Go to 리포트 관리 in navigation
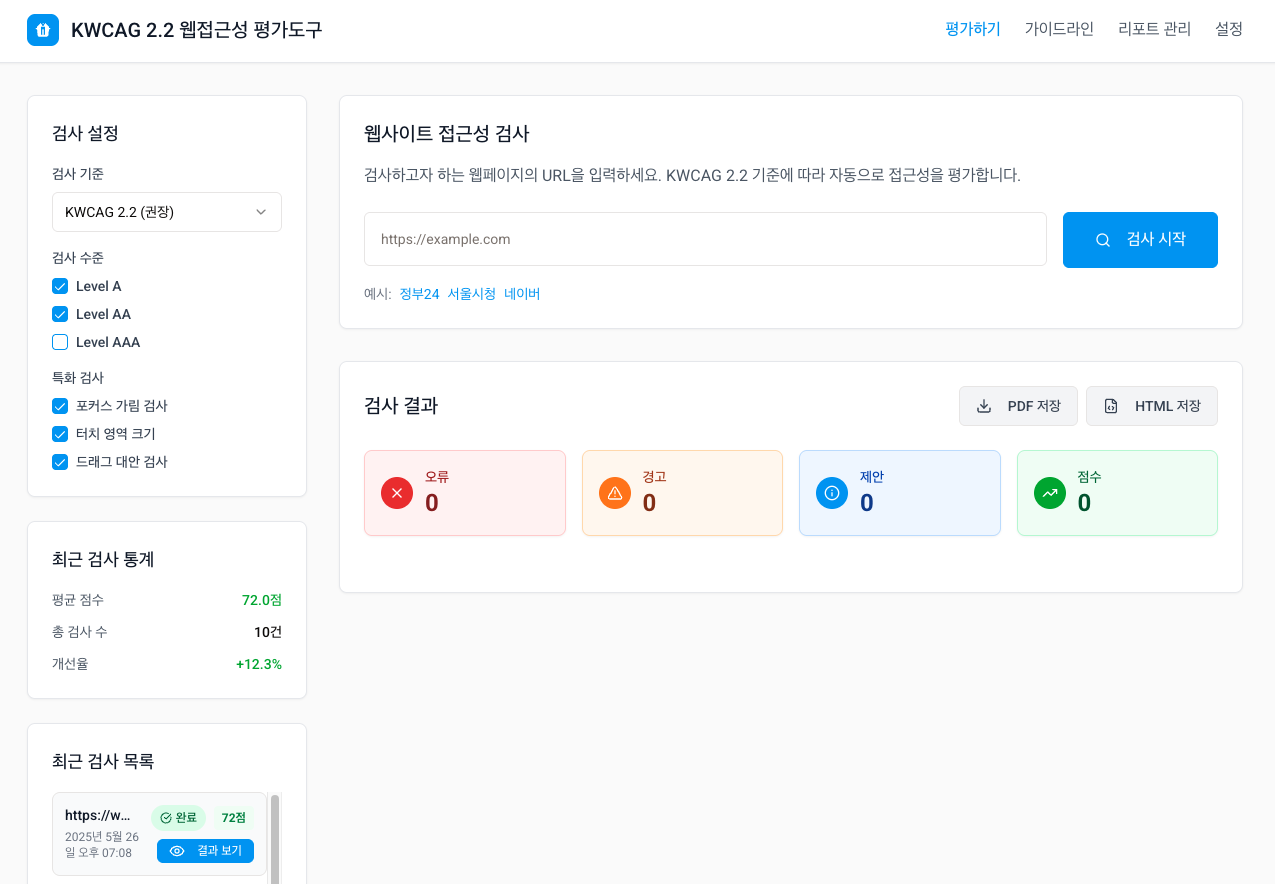Viewport: 1275px width, 884px height. pyautogui.click(x=1154, y=29)
